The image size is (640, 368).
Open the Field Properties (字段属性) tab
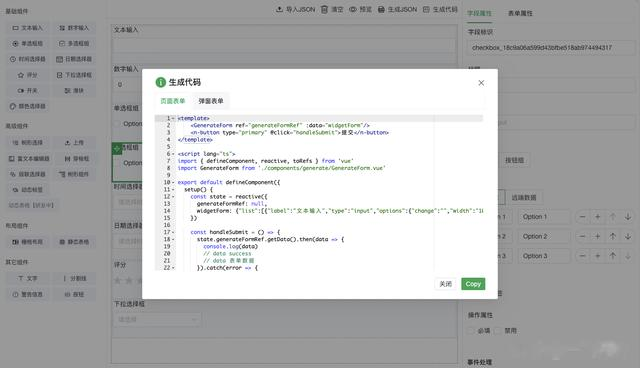click(479, 13)
